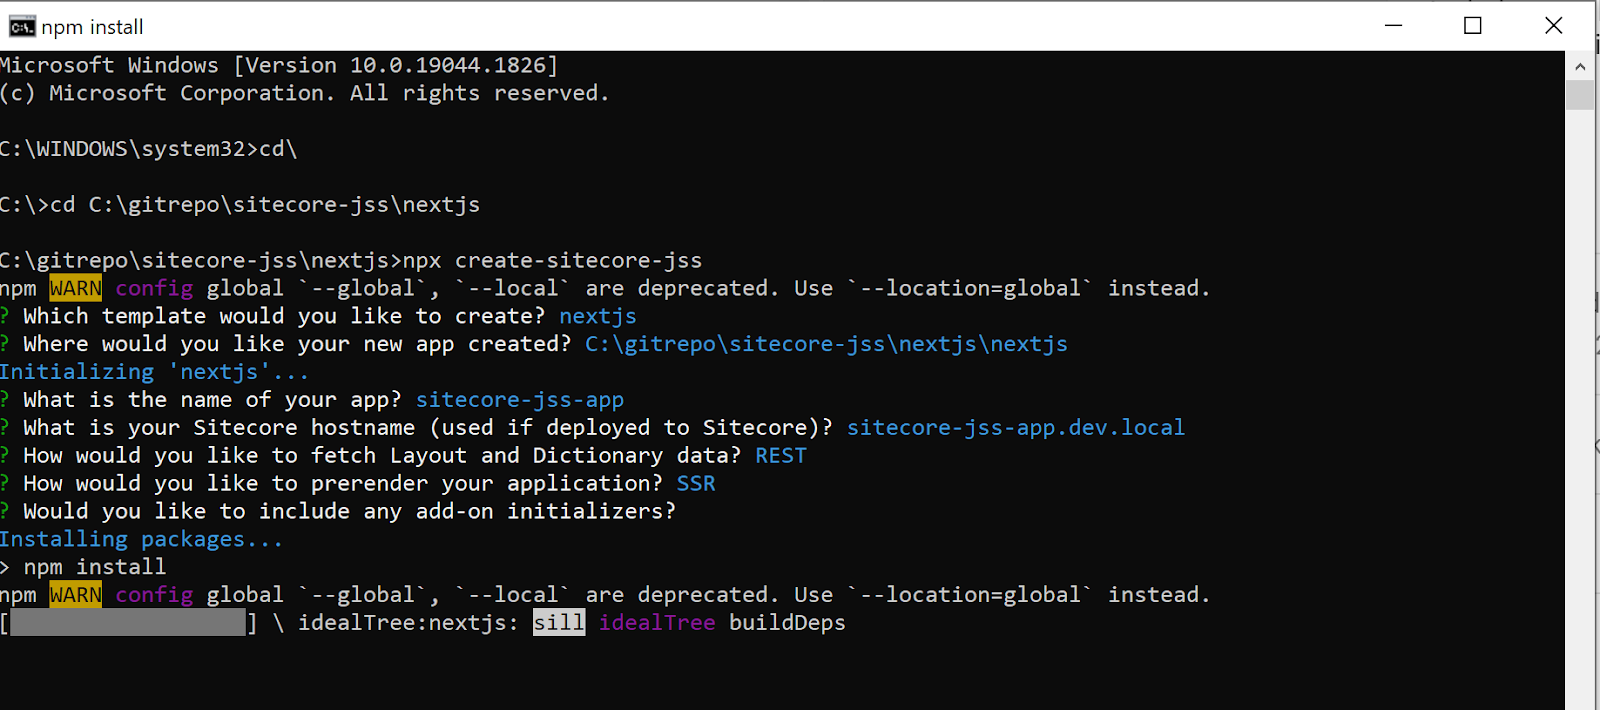Click 'C:\WINDOWS\system32>cd\' line
1600x710 pixels.
click(x=148, y=149)
